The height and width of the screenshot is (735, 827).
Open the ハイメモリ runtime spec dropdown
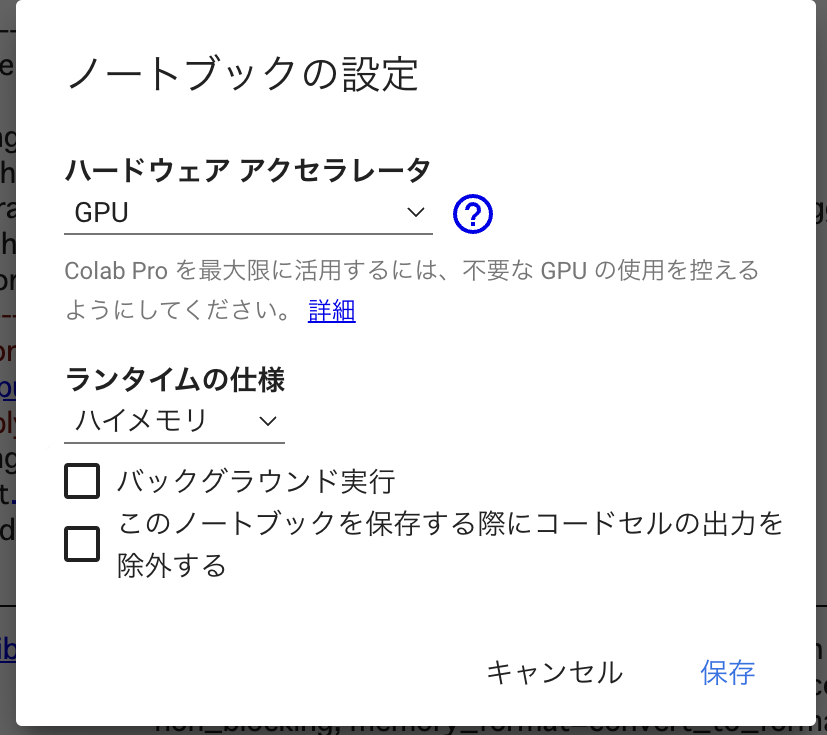pos(175,422)
